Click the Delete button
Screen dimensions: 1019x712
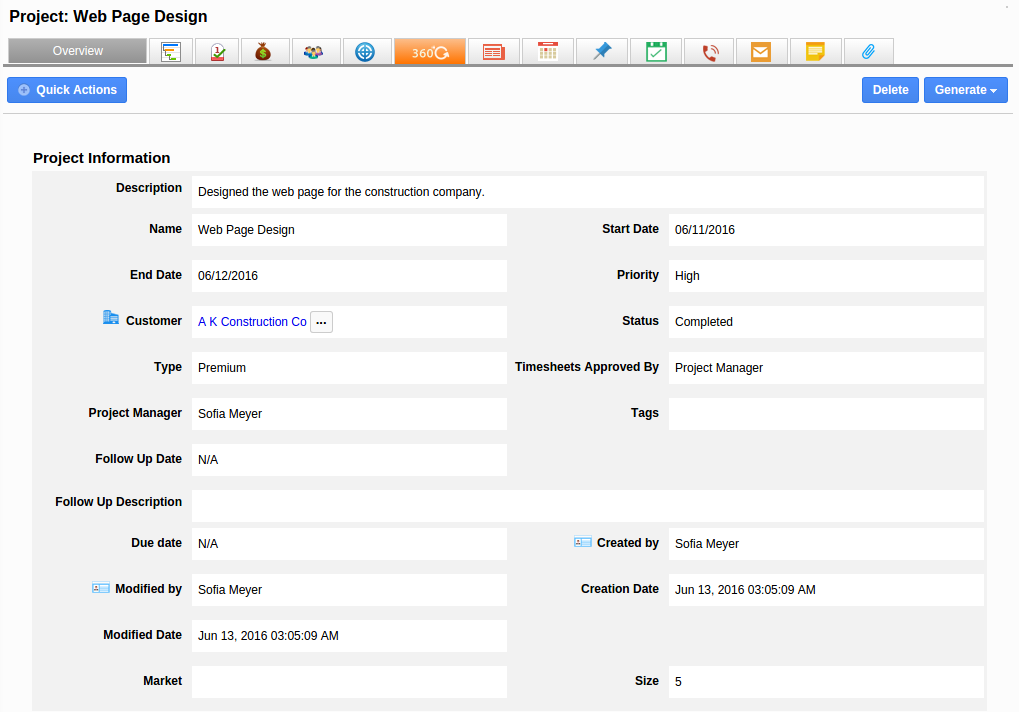(890, 90)
